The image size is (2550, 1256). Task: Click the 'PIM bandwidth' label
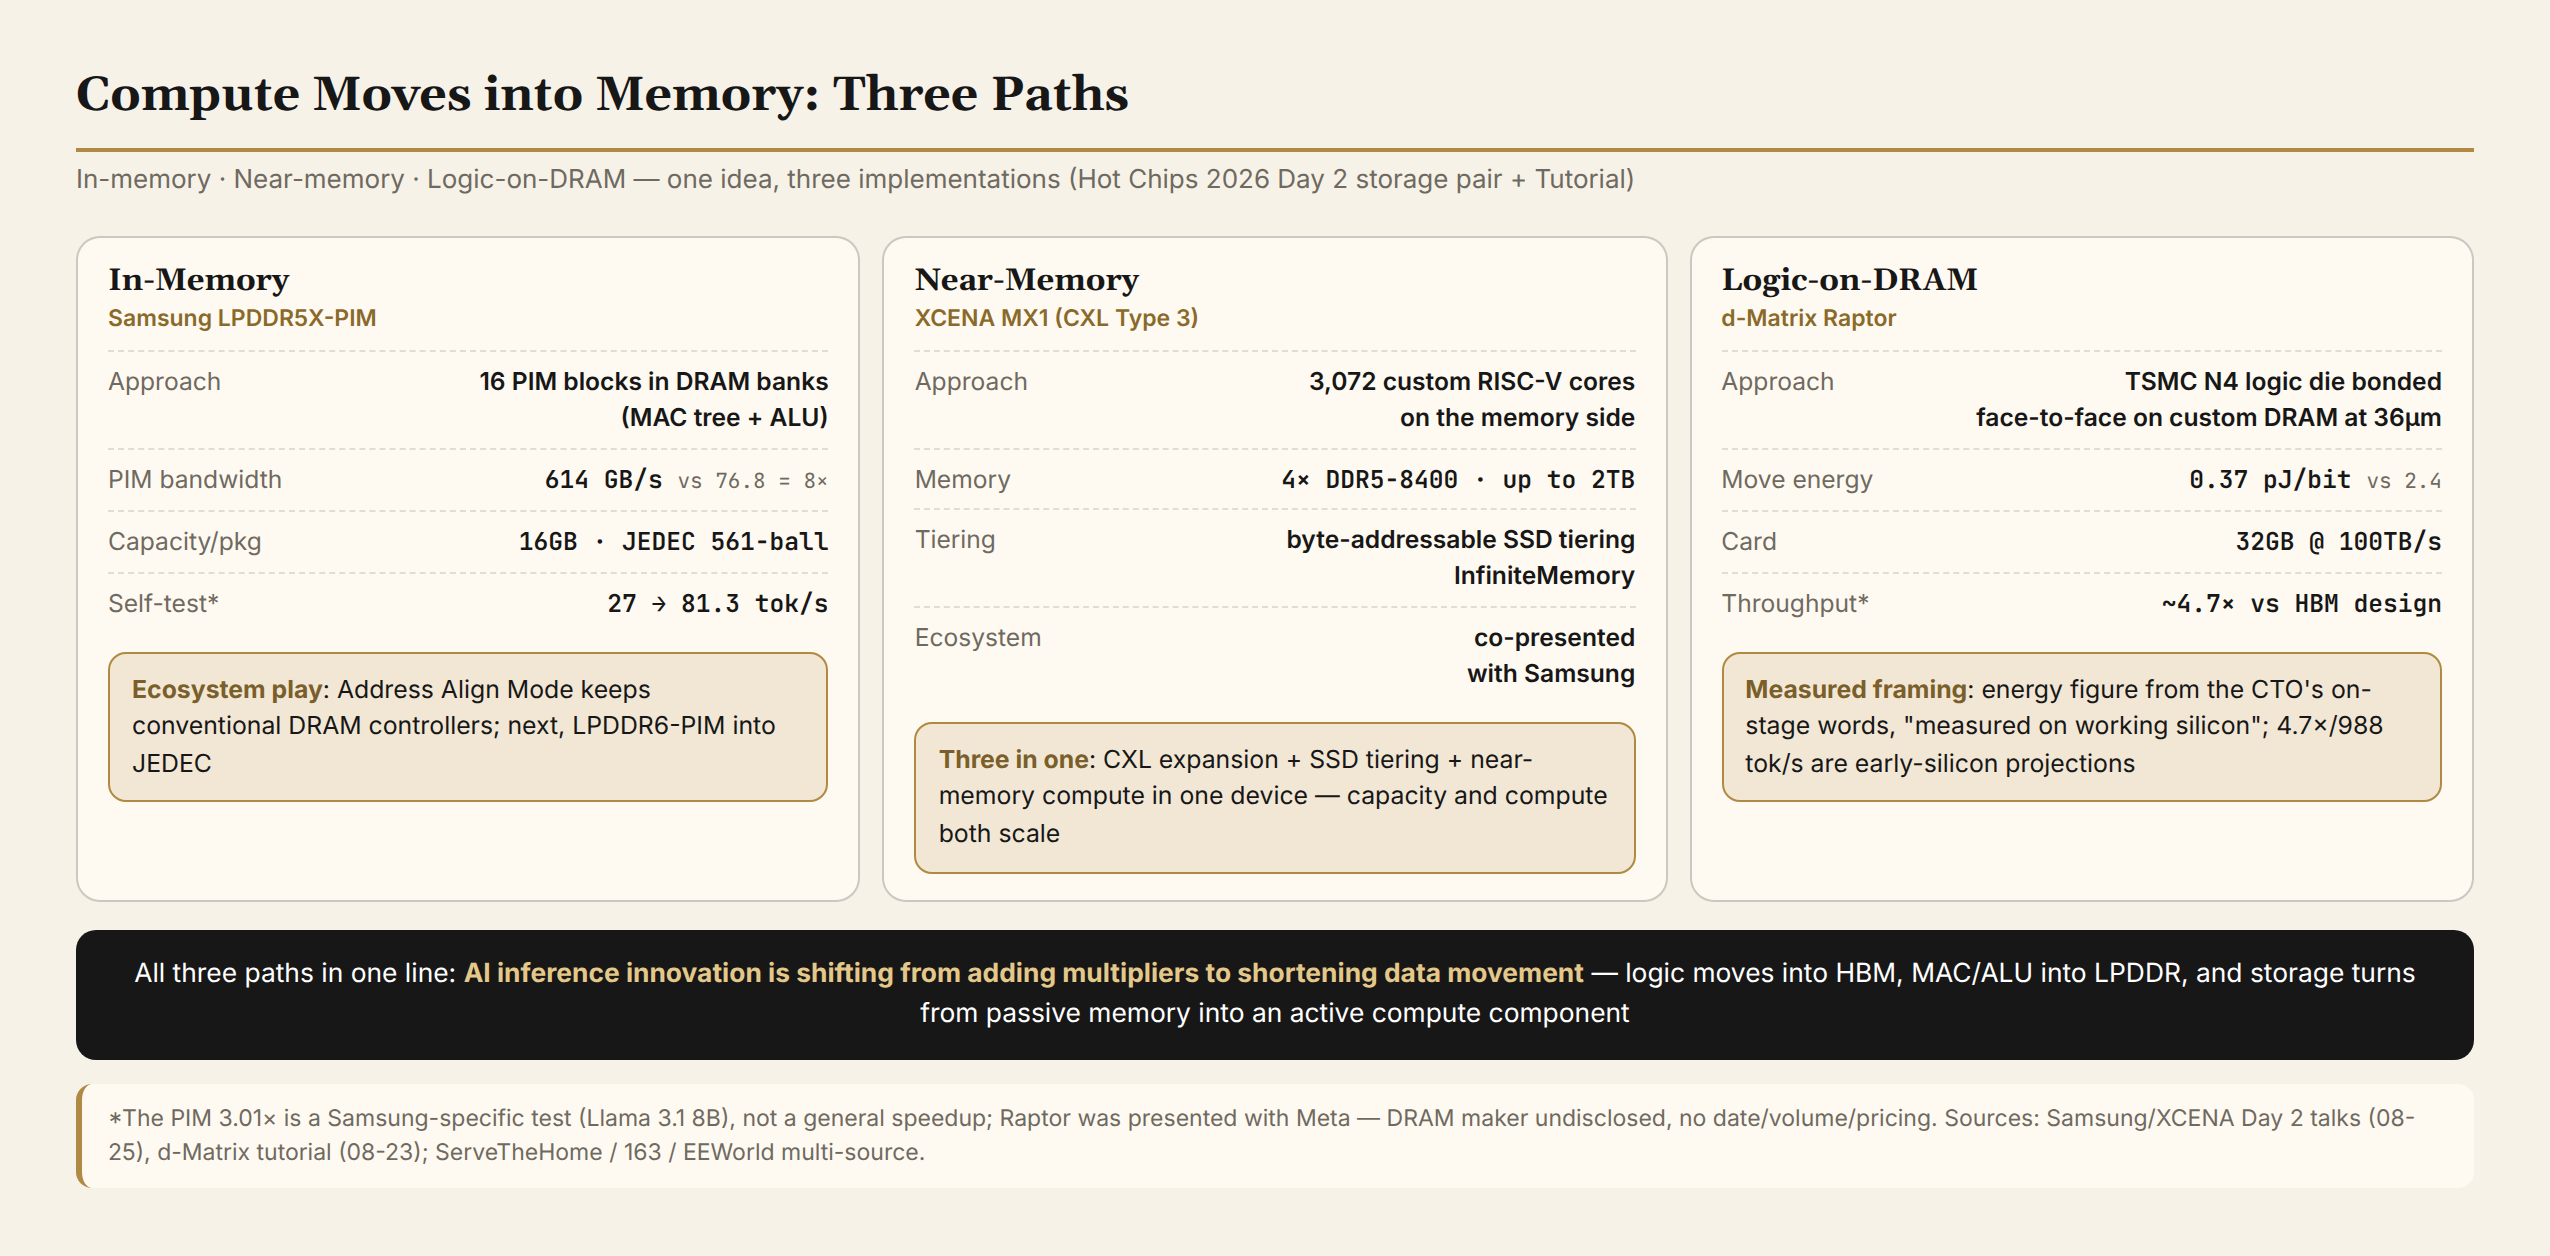tap(195, 479)
